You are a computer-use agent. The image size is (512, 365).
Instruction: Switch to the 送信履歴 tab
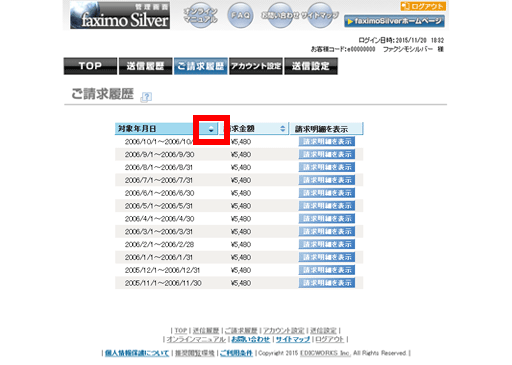(145, 66)
